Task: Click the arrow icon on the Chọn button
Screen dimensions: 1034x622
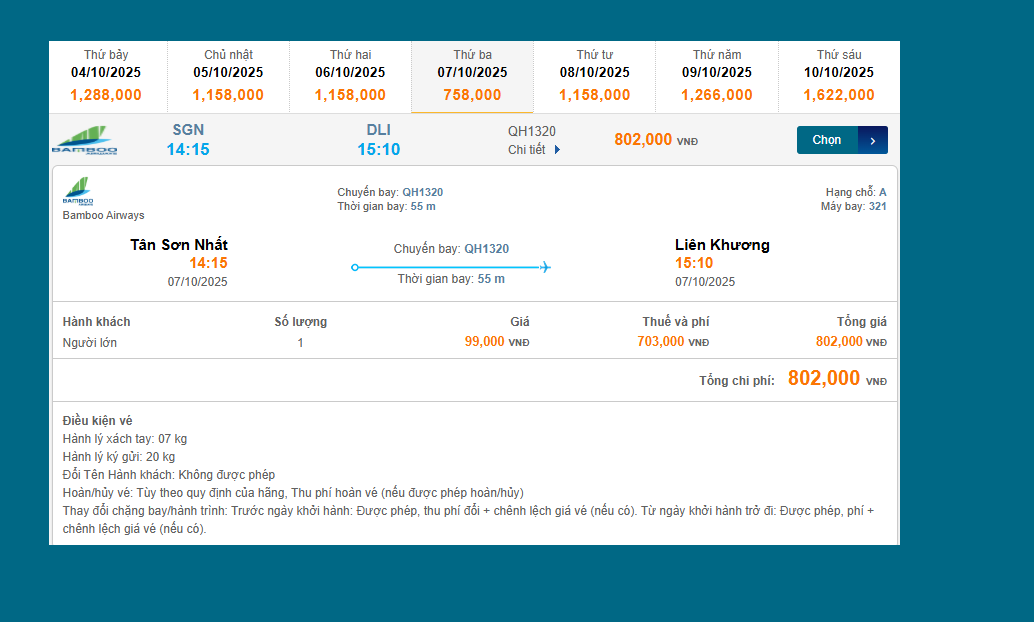Action: pyautogui.click(x=872, y=140)
